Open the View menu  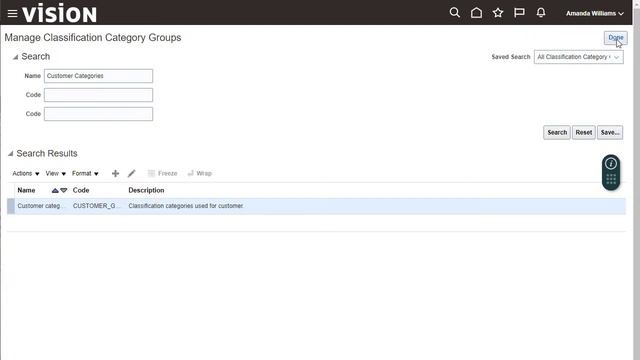[56, 173]
